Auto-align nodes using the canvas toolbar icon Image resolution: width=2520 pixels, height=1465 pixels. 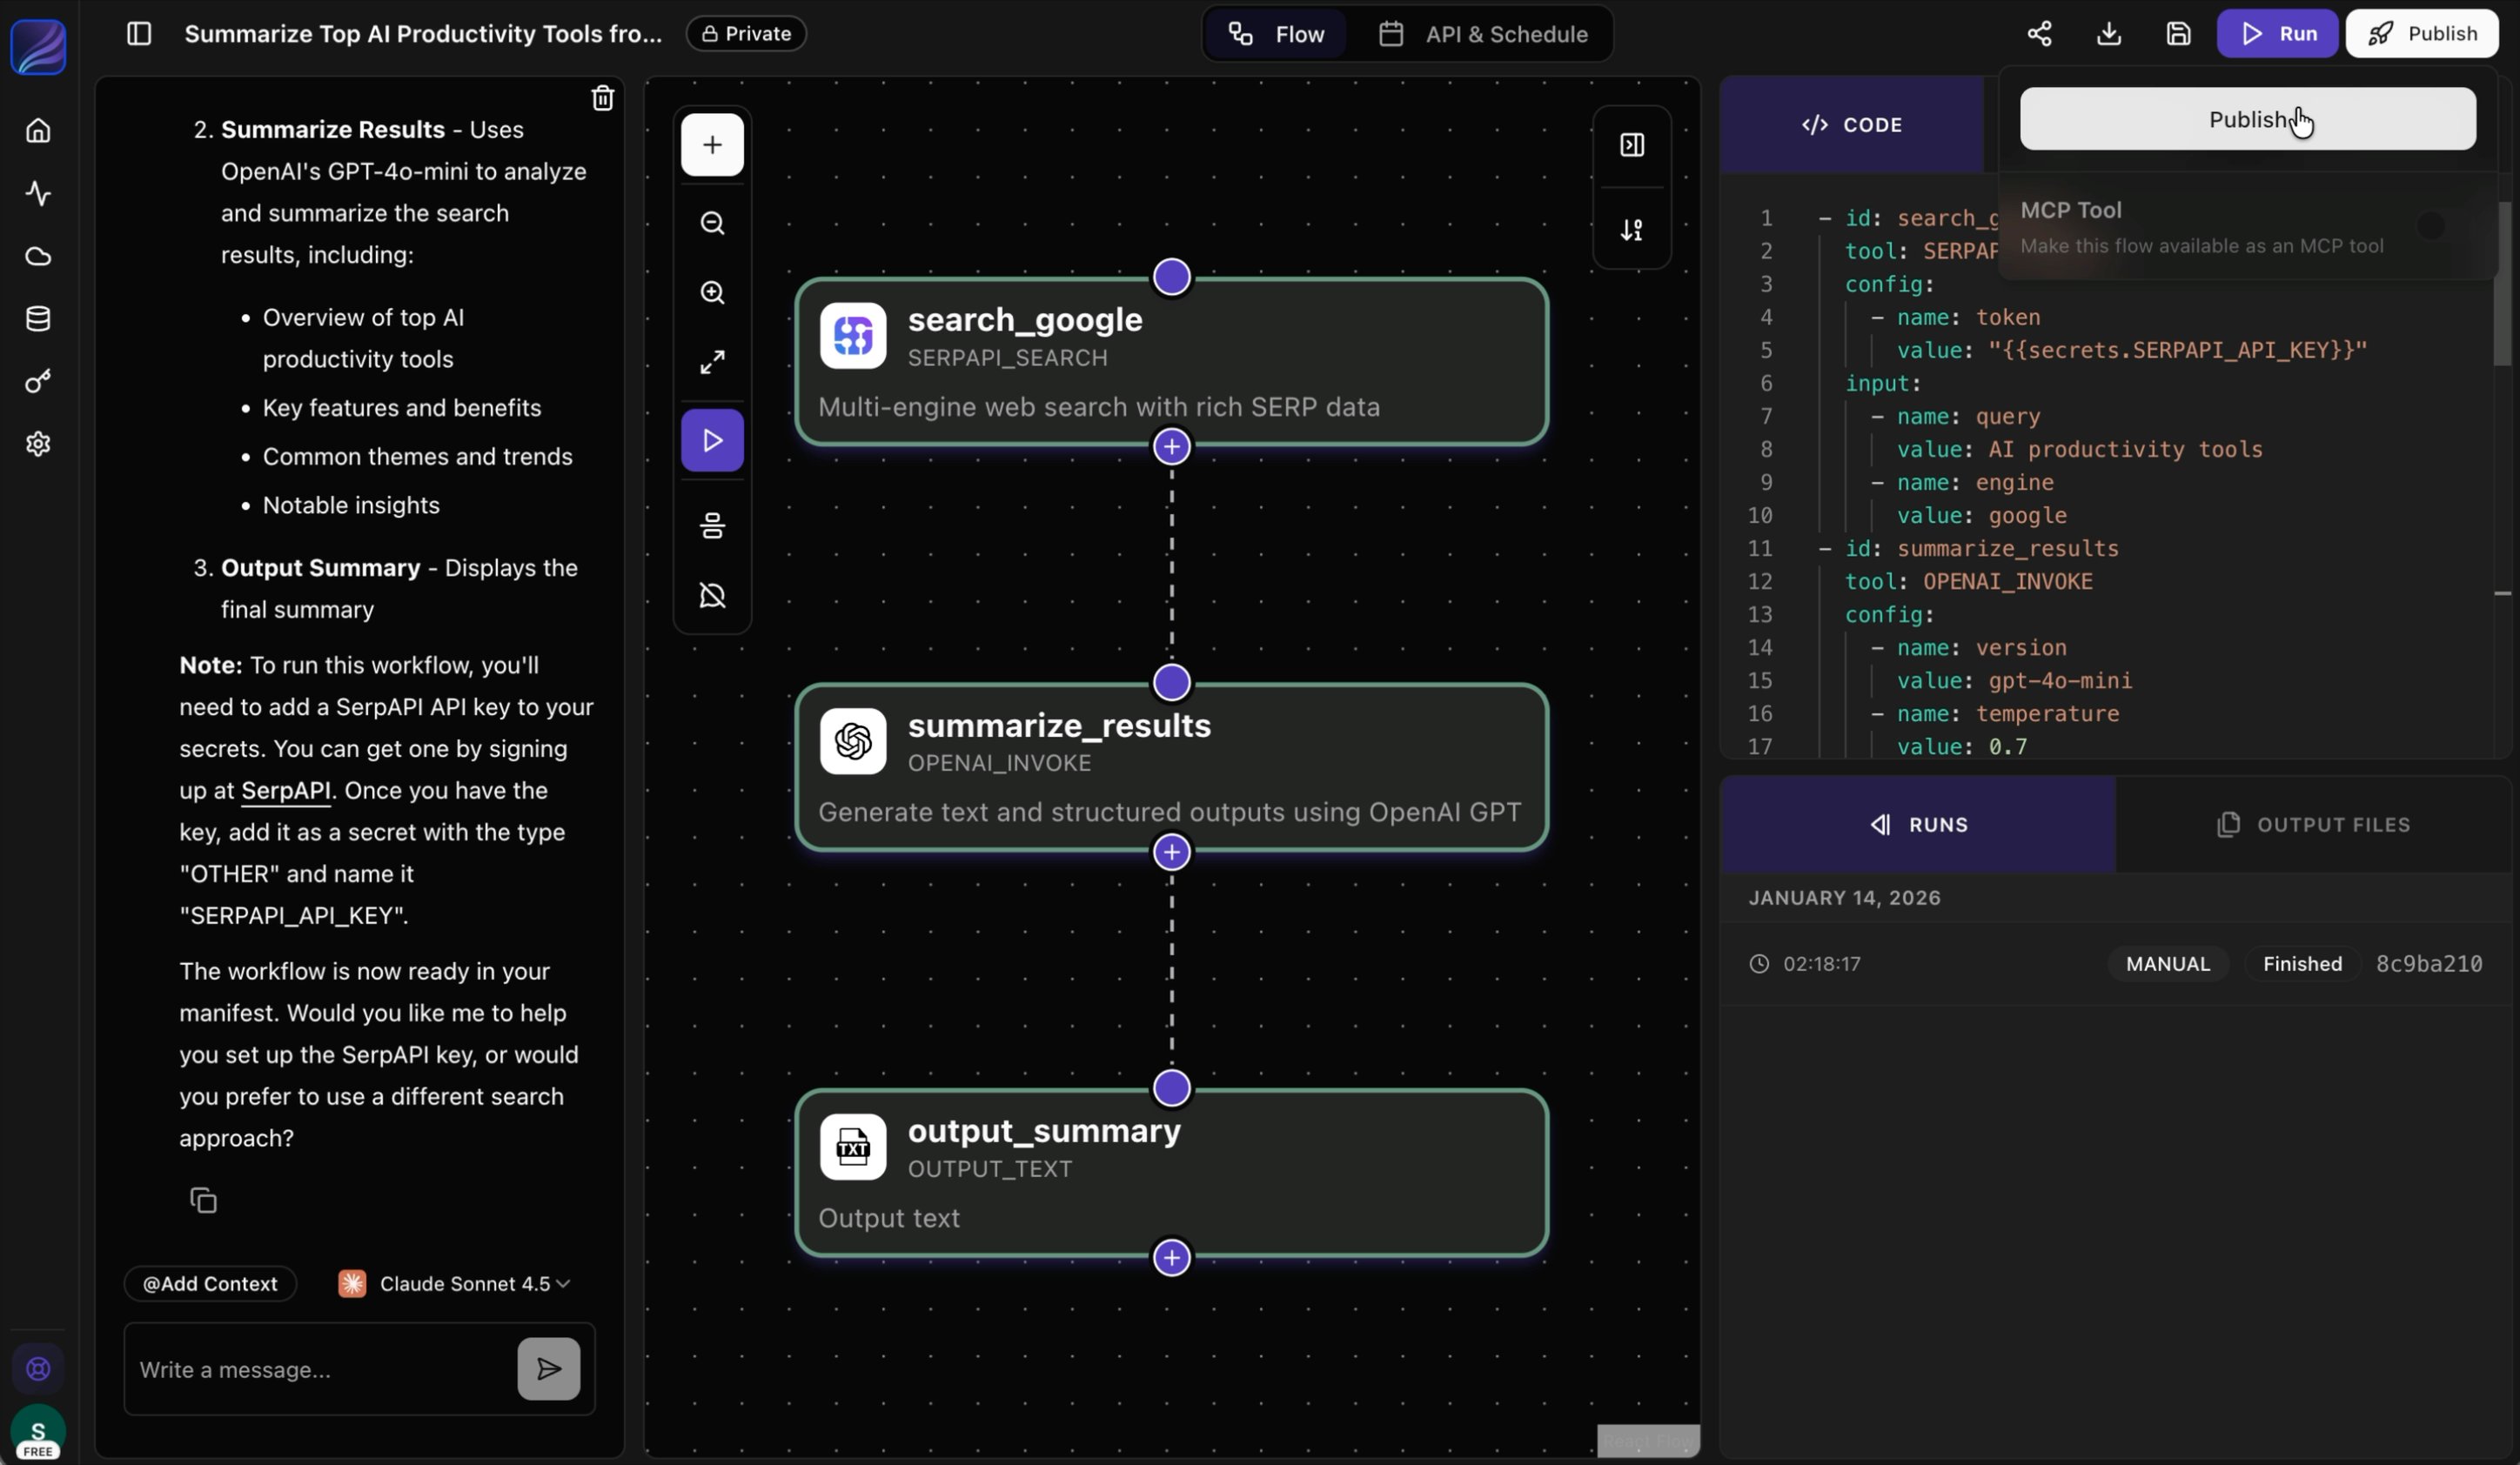(x=712, y=526)
